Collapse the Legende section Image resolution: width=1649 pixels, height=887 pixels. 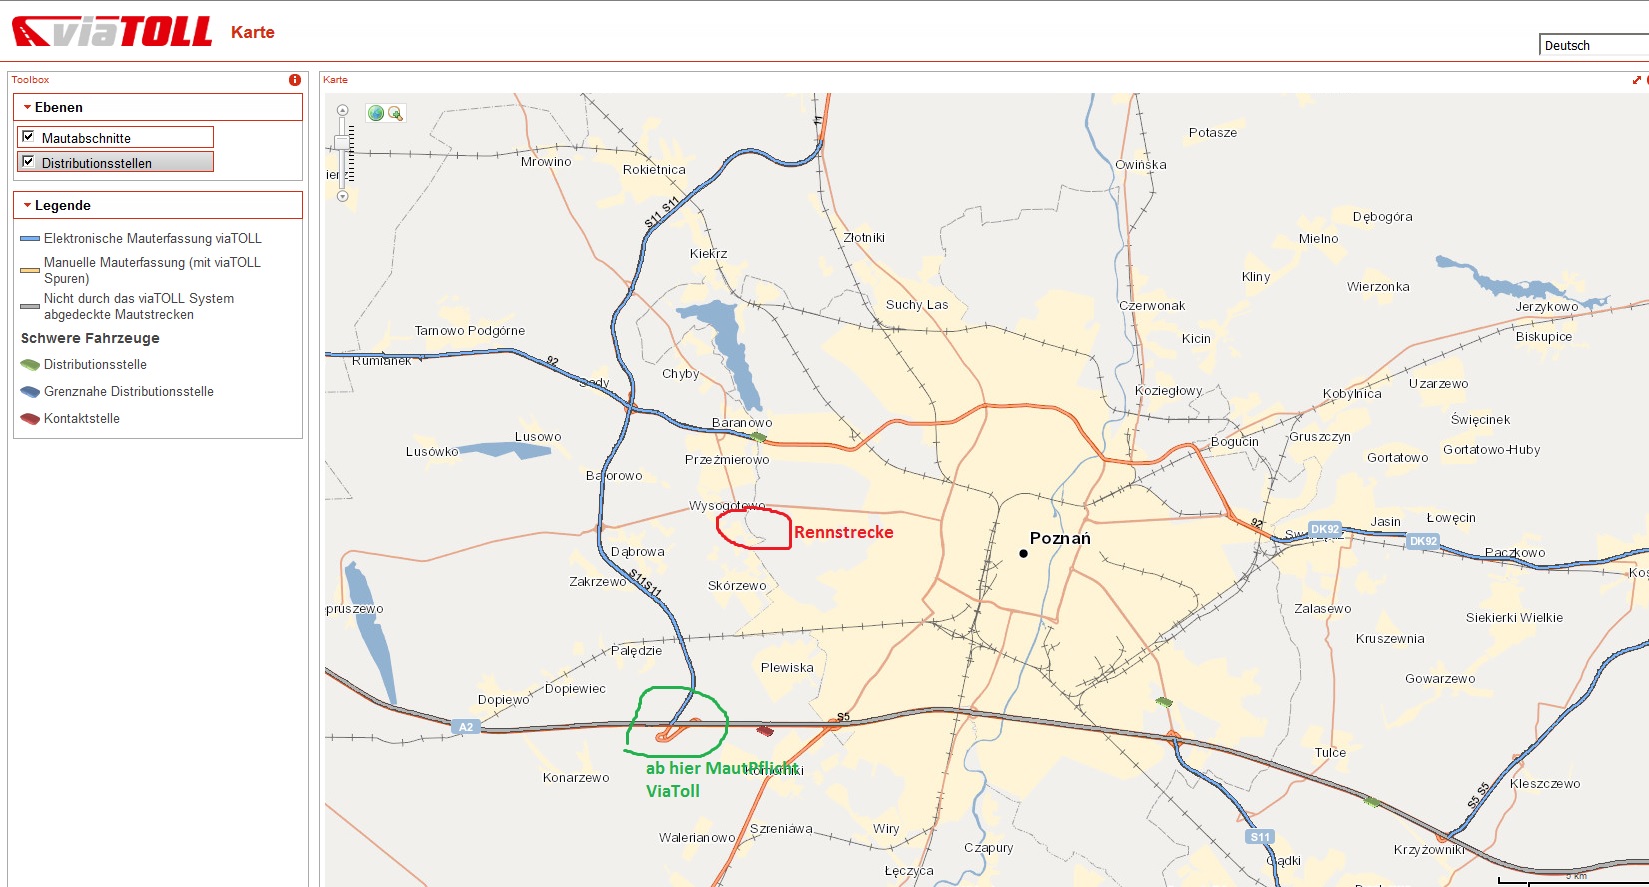coord(28,205)
